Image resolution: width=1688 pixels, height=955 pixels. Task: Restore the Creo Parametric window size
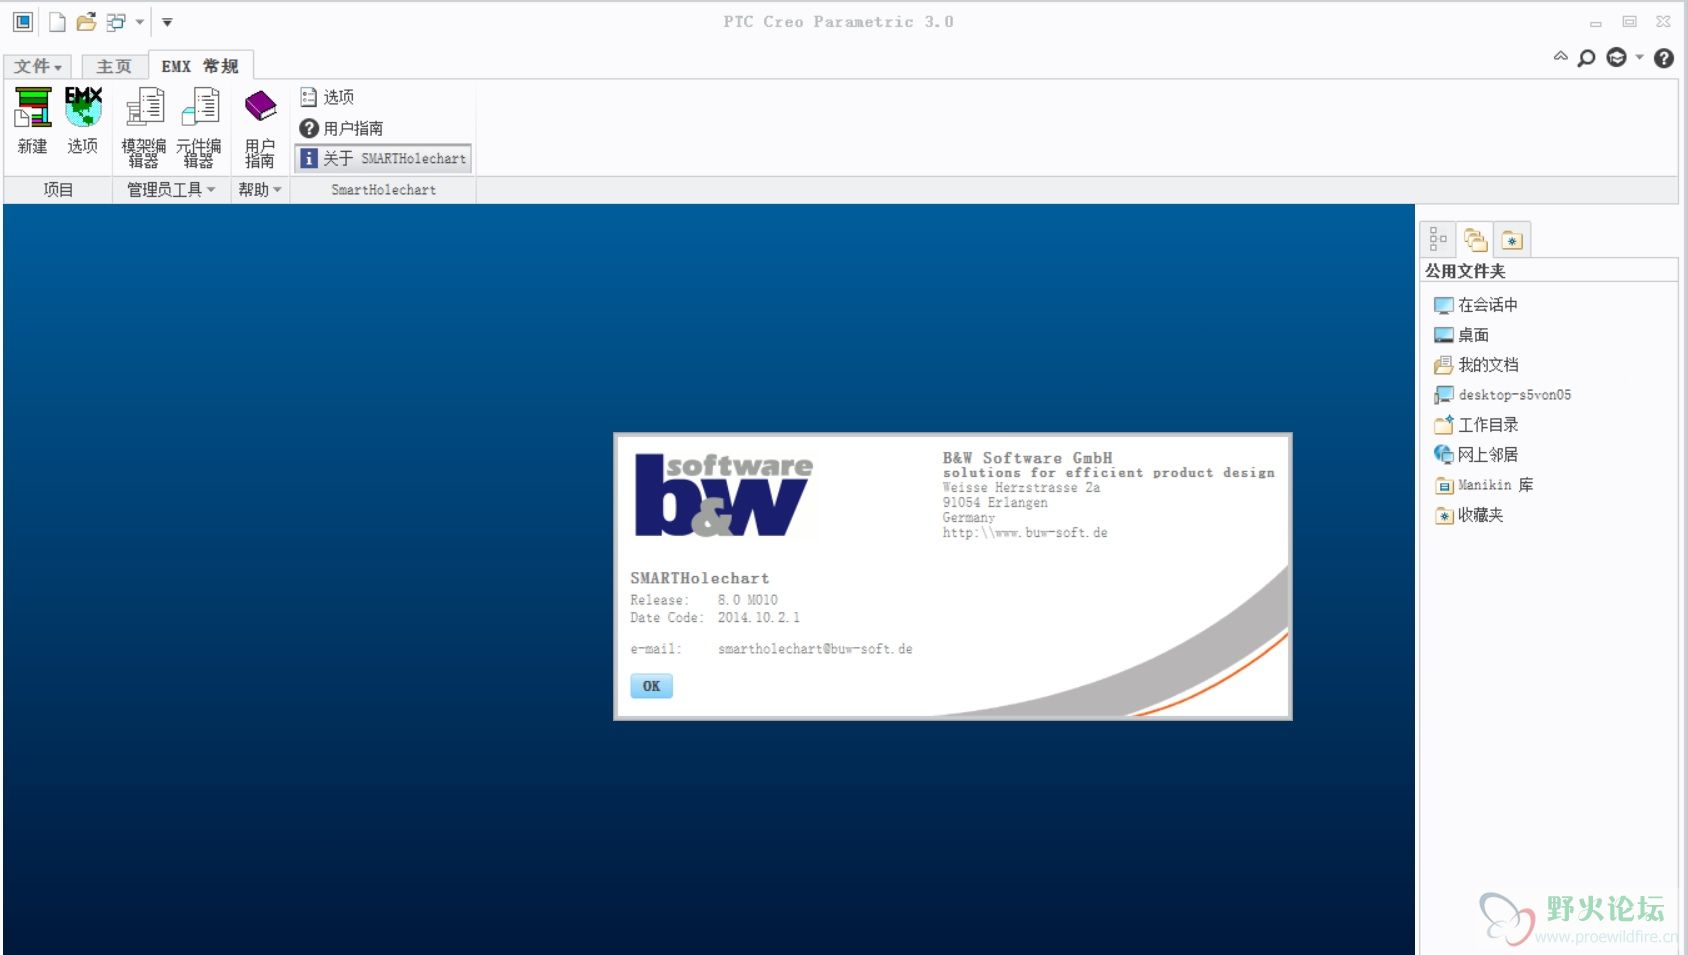[x=1629, y=21]
